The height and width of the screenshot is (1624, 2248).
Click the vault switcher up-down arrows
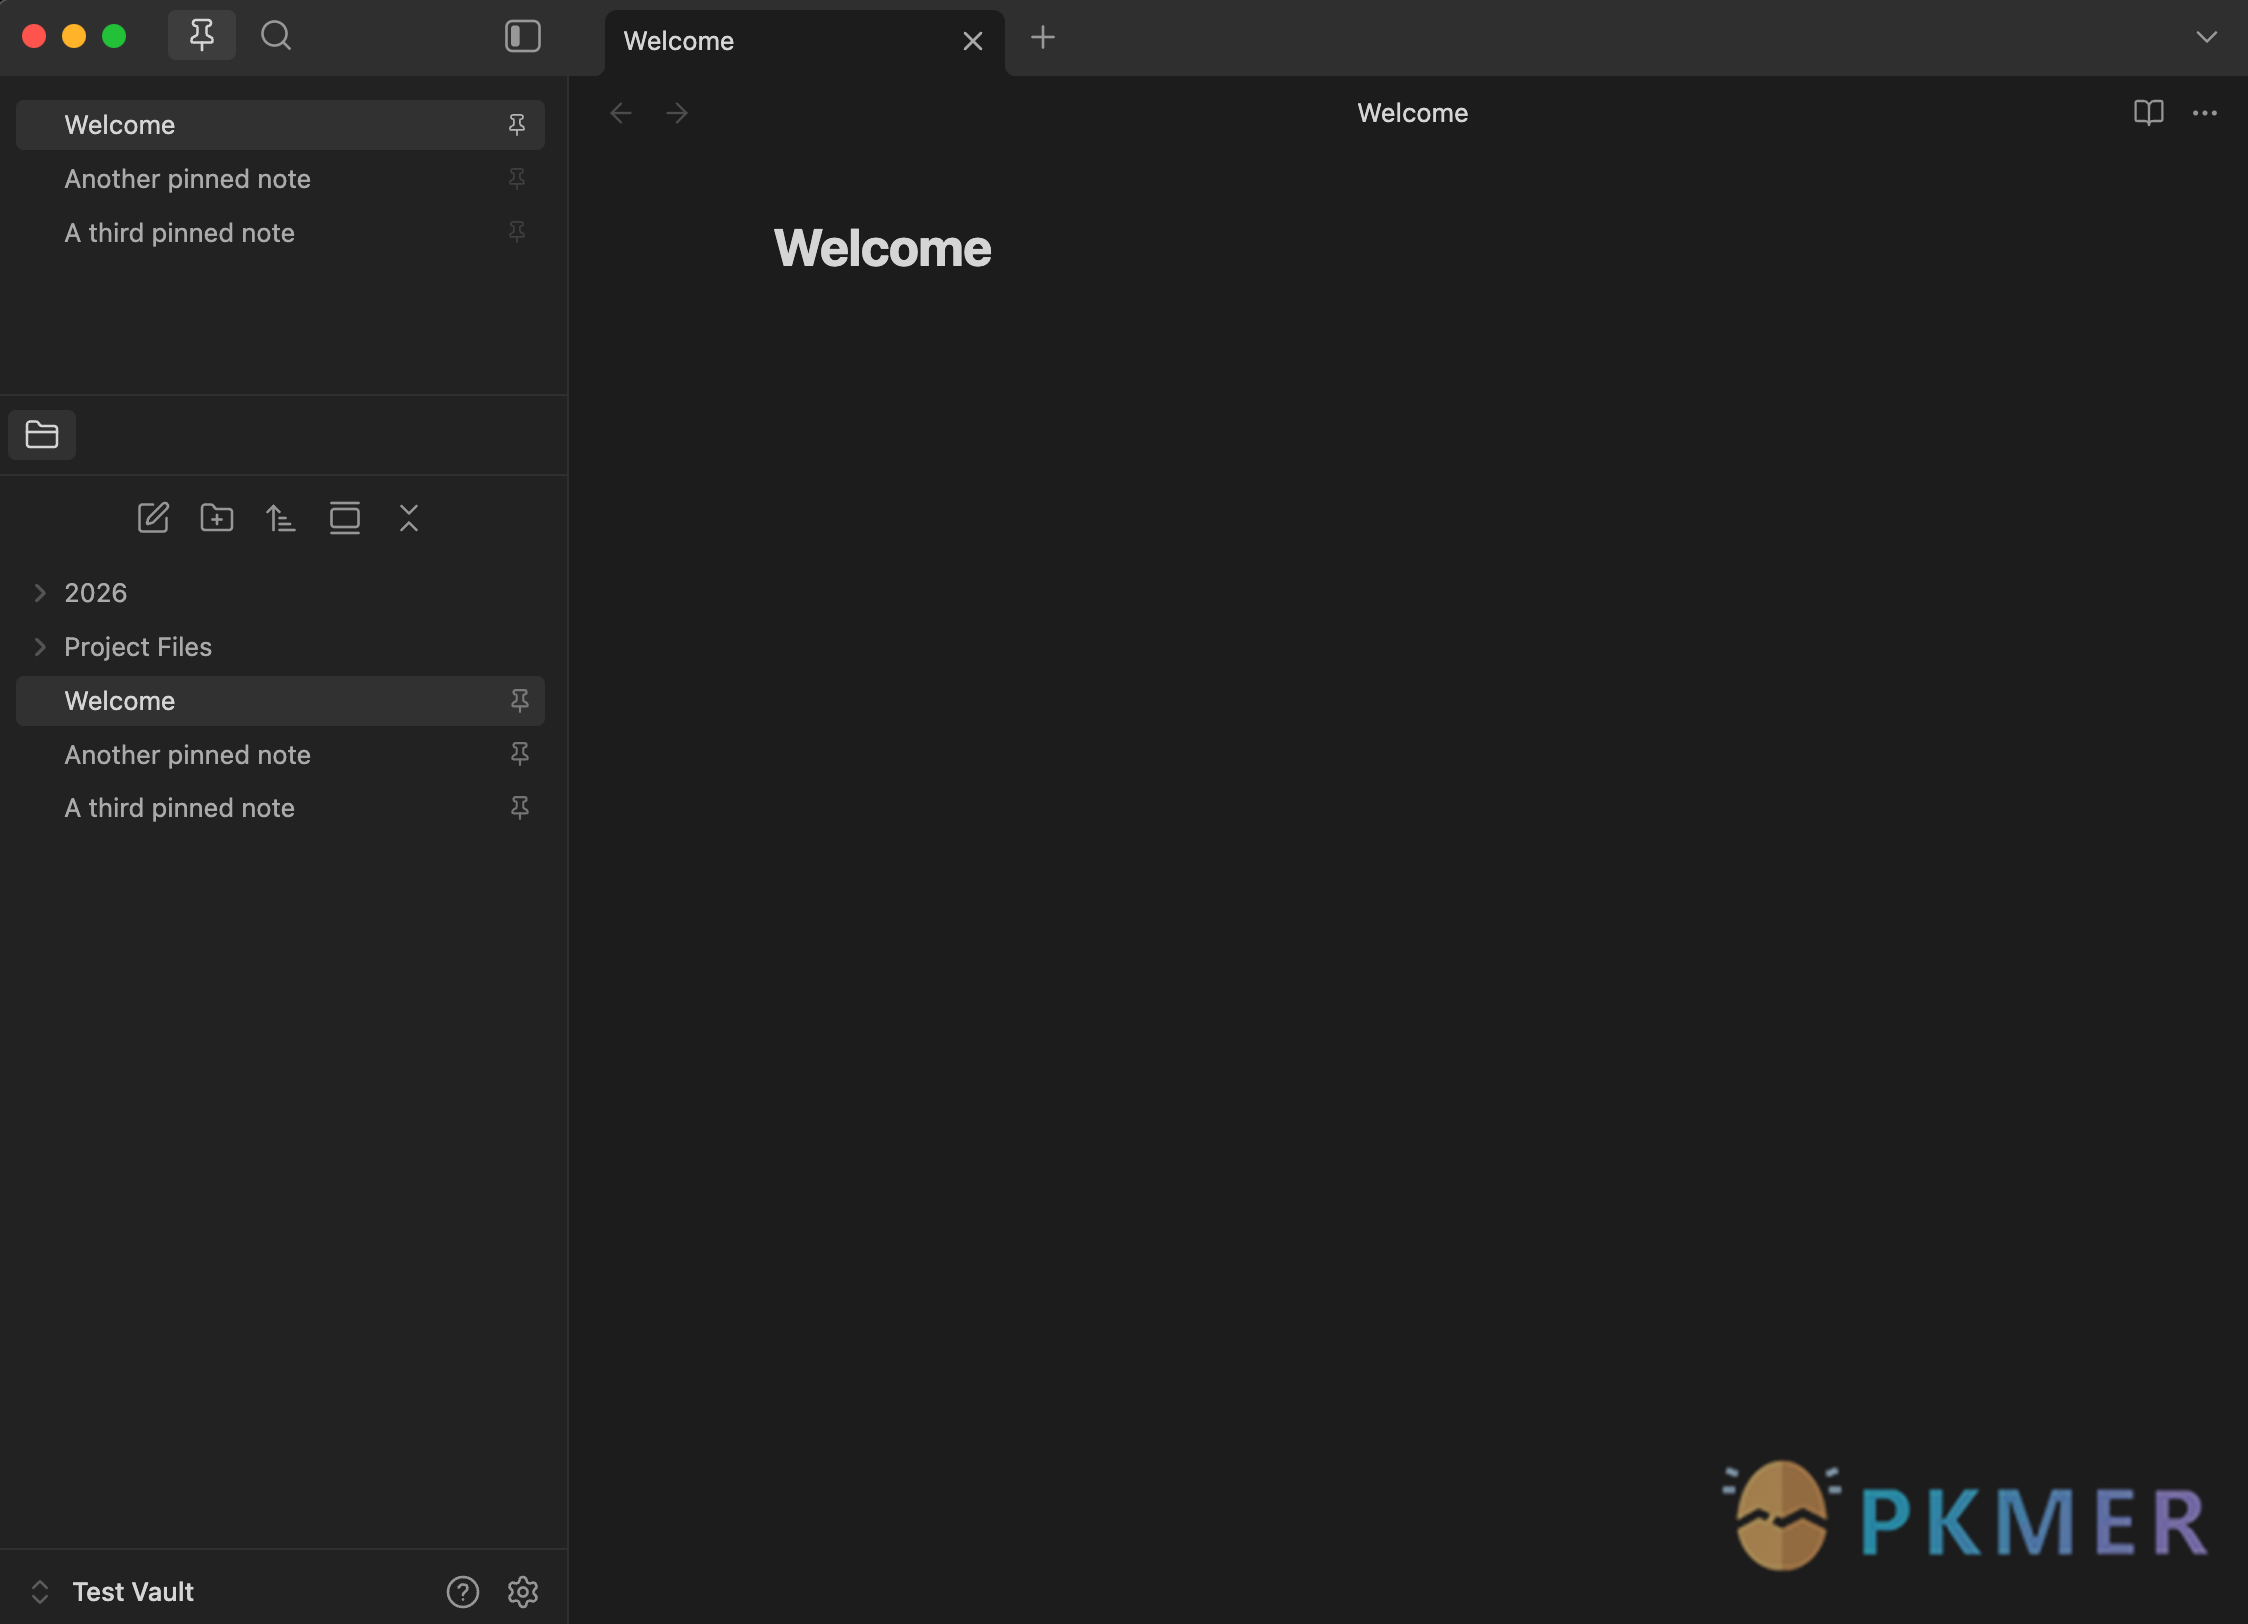(40, 1592)
